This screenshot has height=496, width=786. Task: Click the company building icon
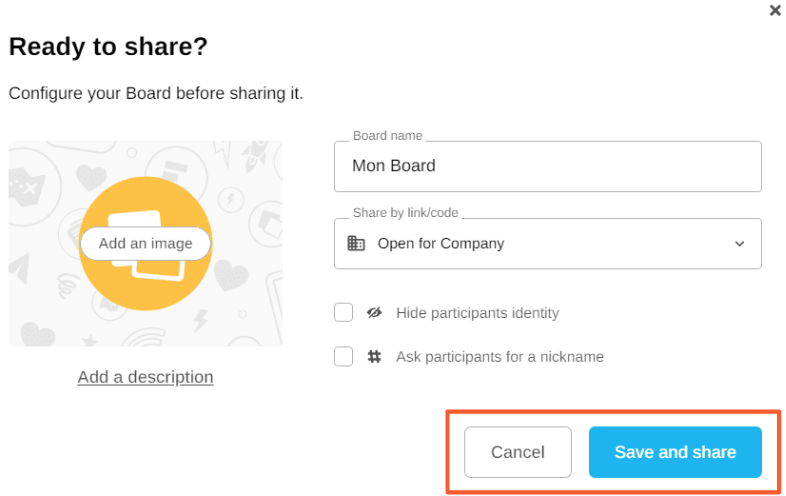pyautogui.click(x=356, y=243)
